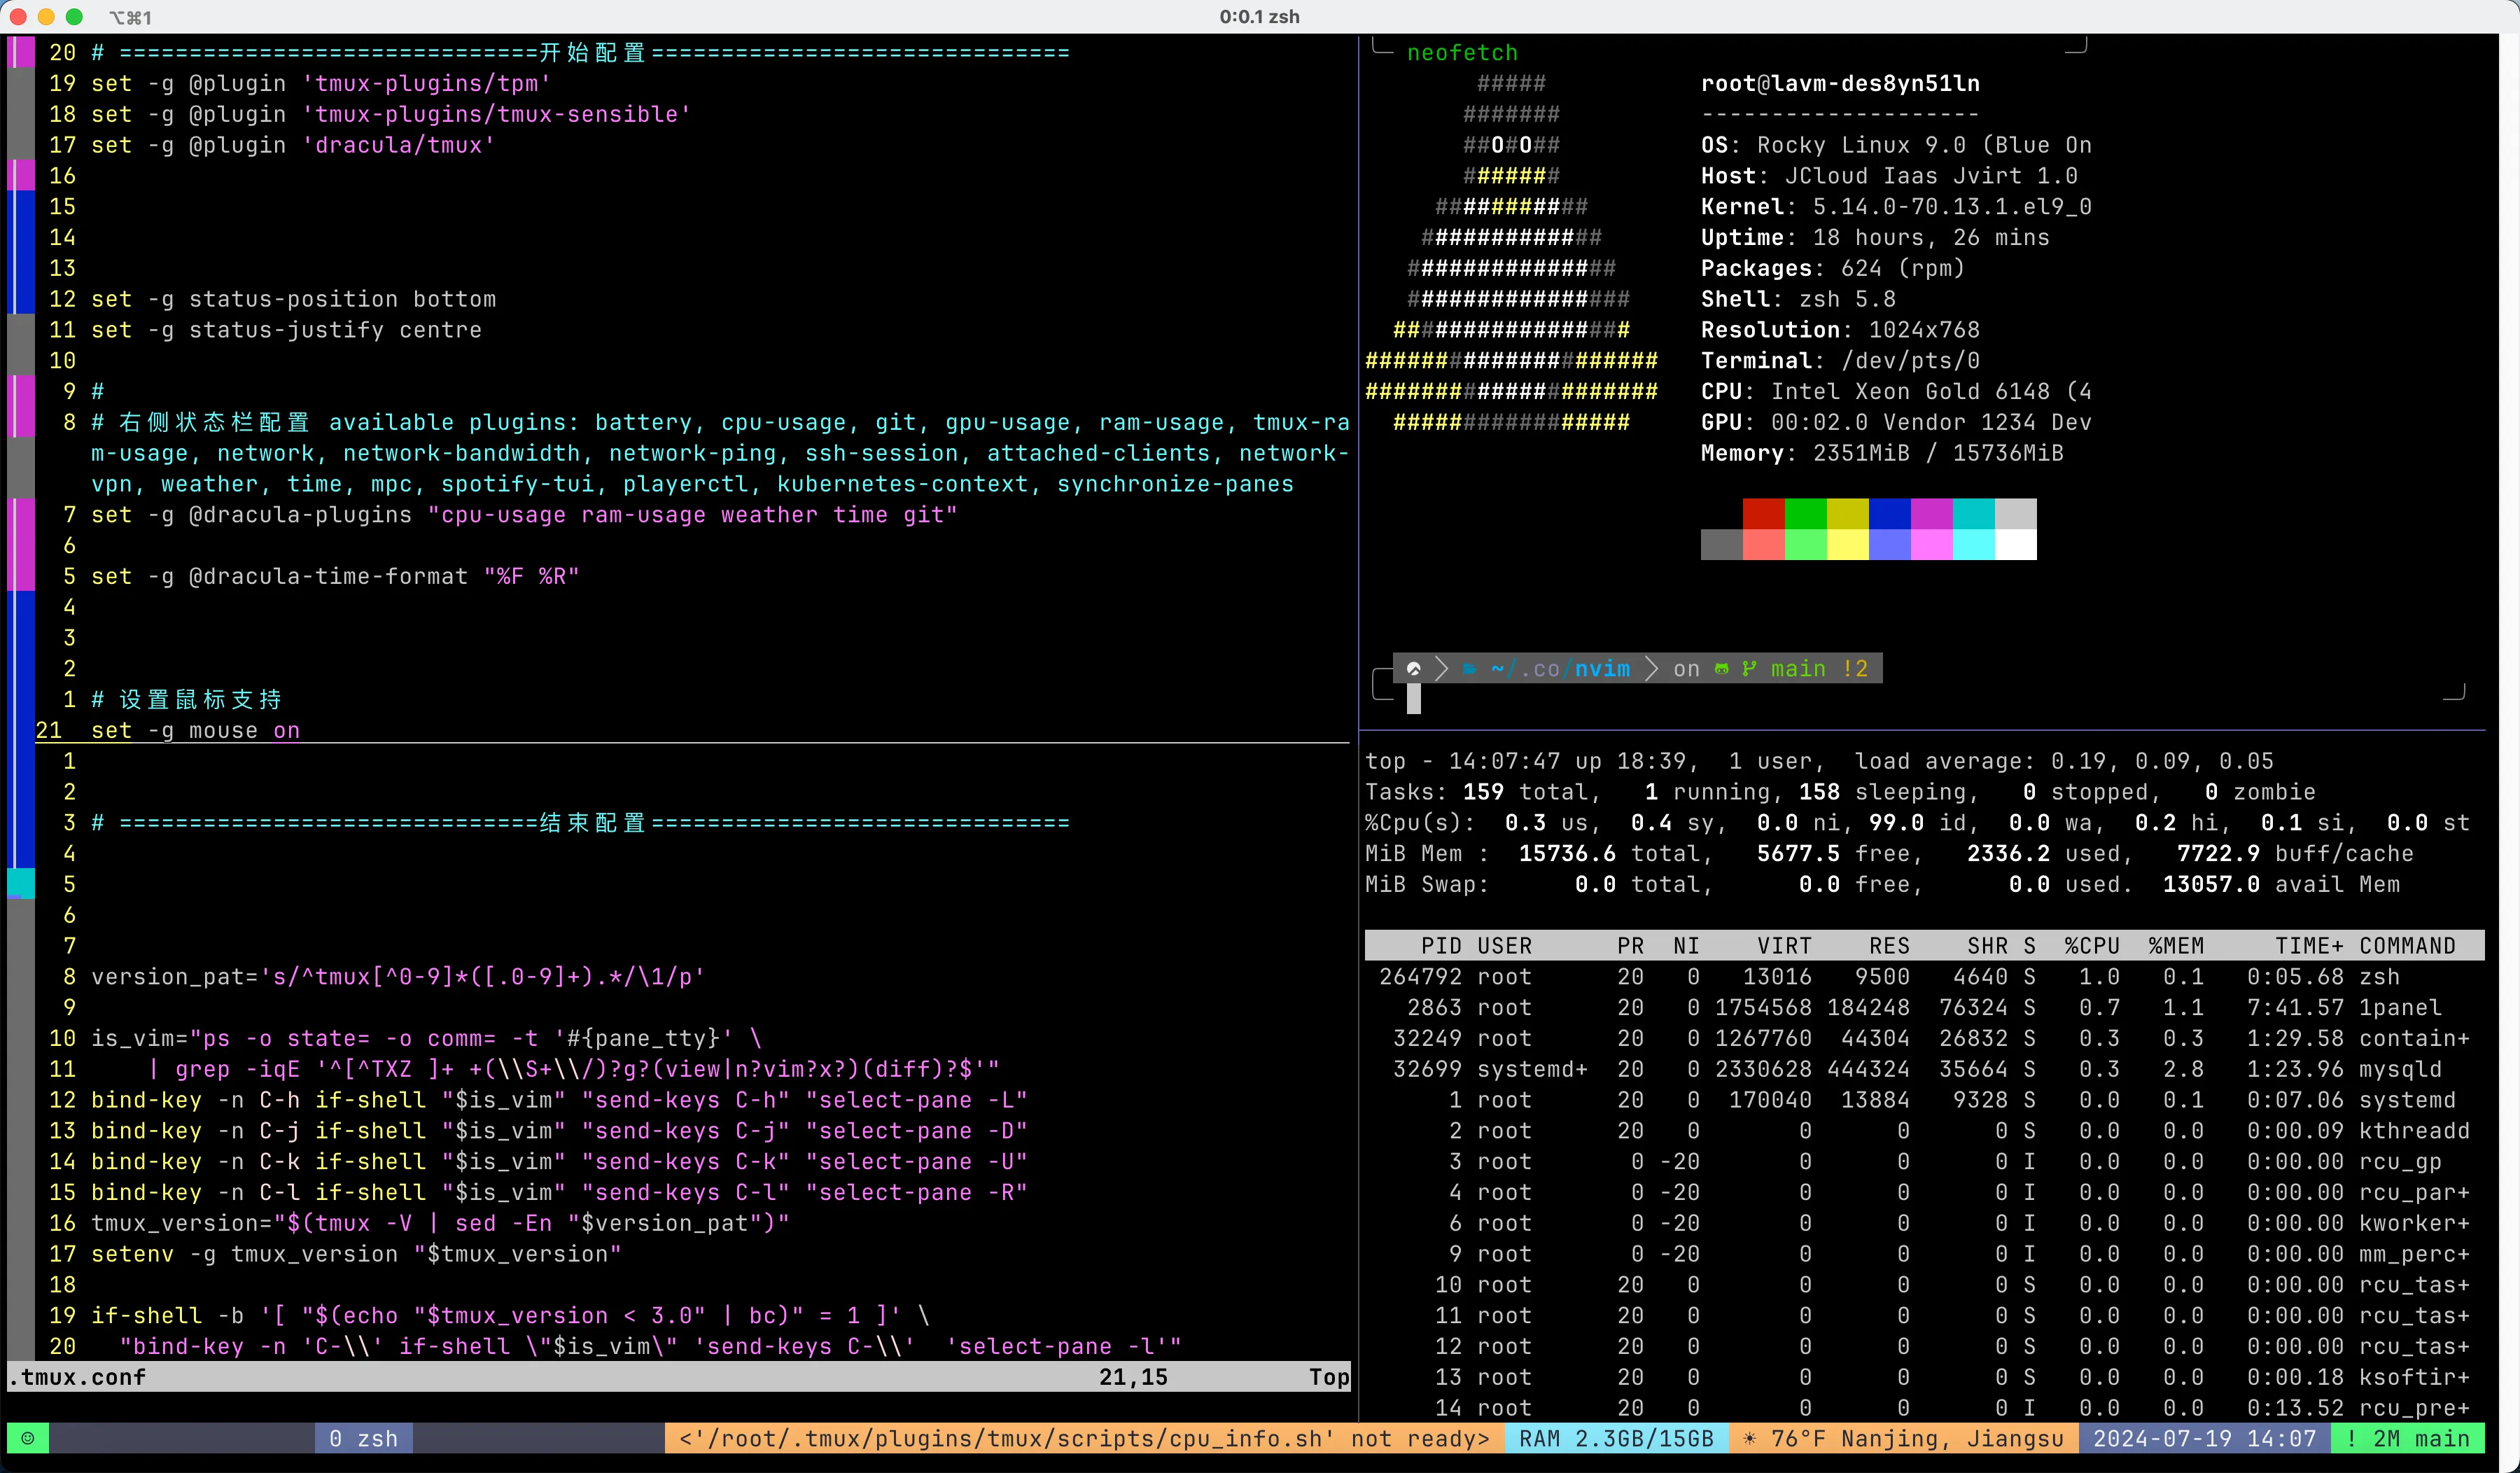Viewport: 2520px width, 1473px height.
Task: Click the 21,15 cursor position in vim statusline
Action: tap(1133, 1377)
